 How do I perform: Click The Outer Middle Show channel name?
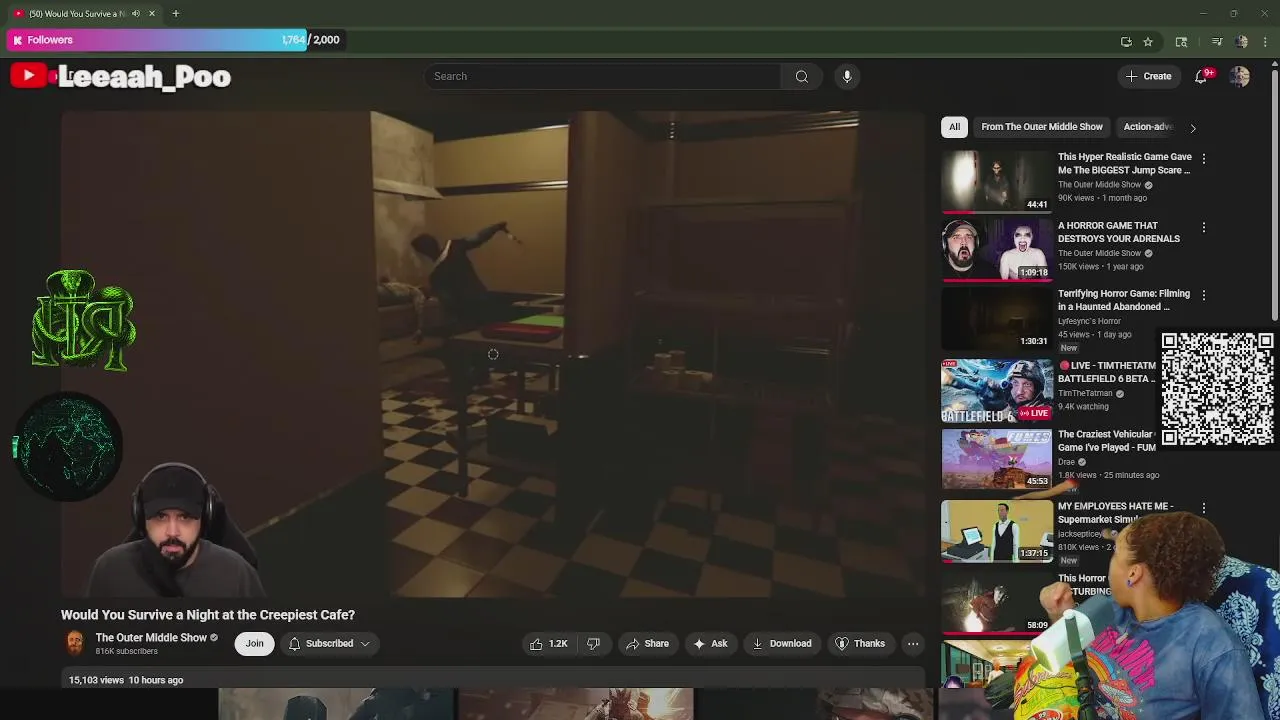pyautogui.click(x=151, y=638)
